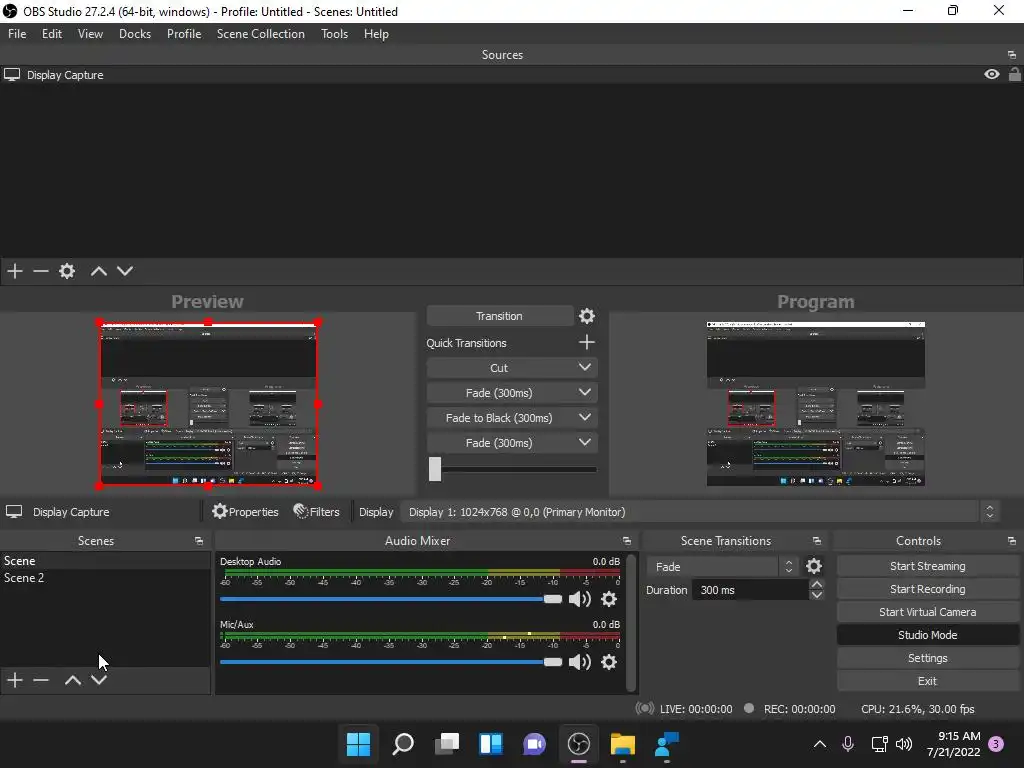Click the Duration 300 ms input field
1024x768 pixels.
751,590
